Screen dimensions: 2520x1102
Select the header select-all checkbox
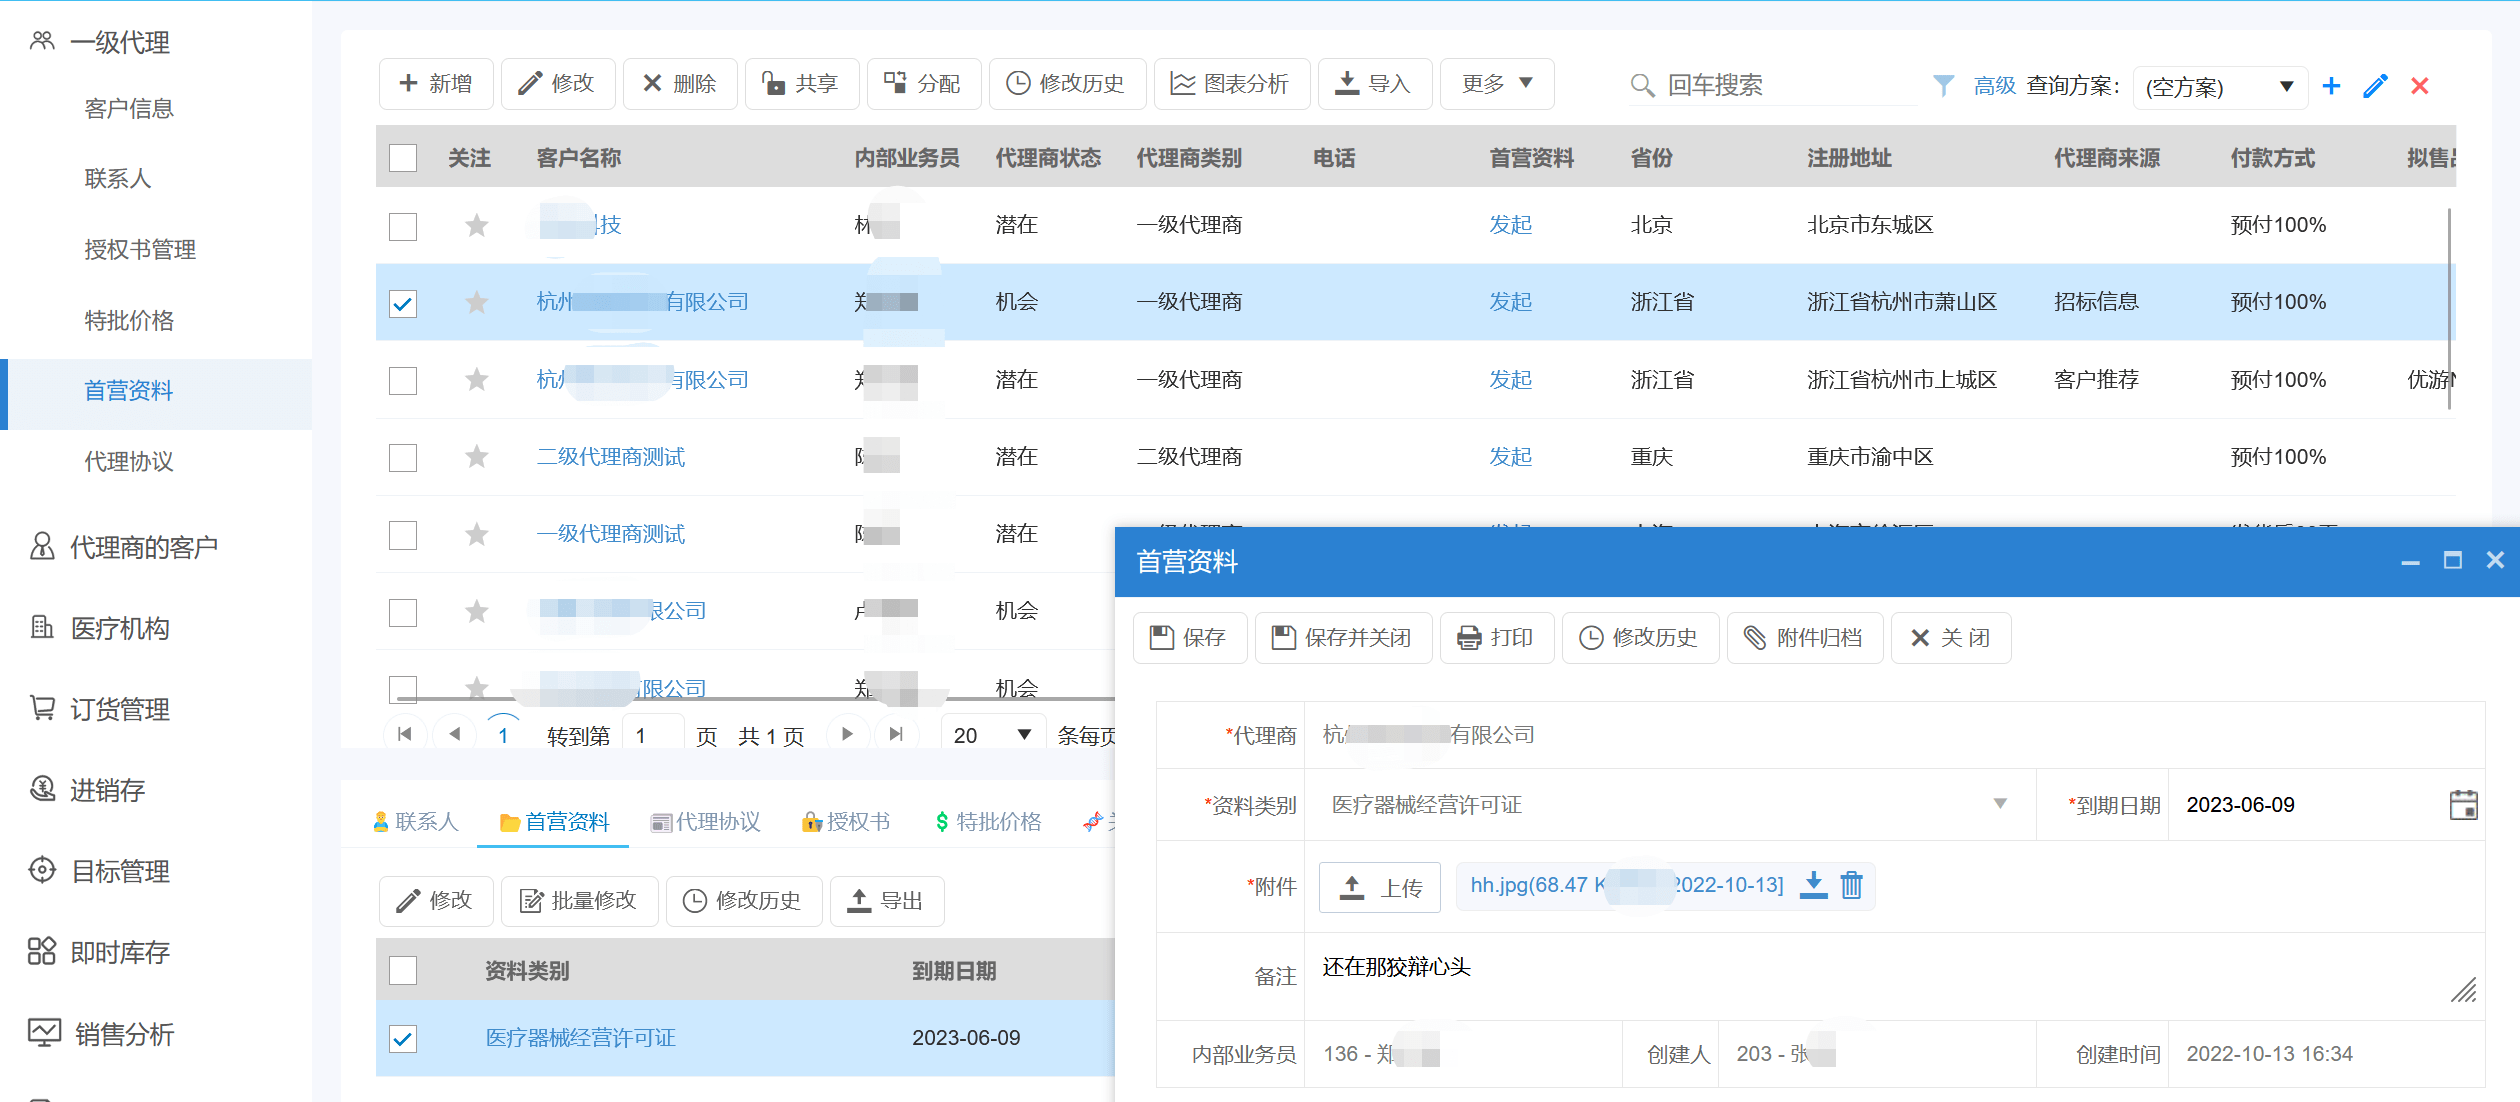[403, 157]
